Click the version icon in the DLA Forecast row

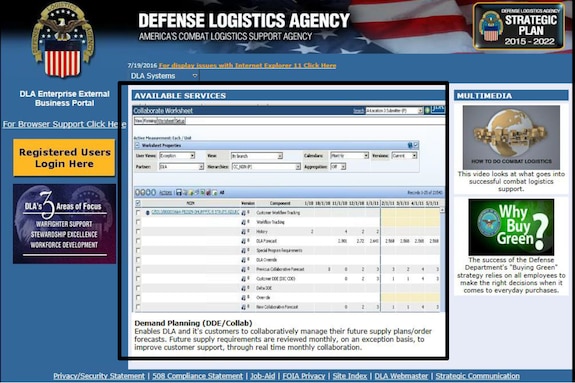click(243, 241)
